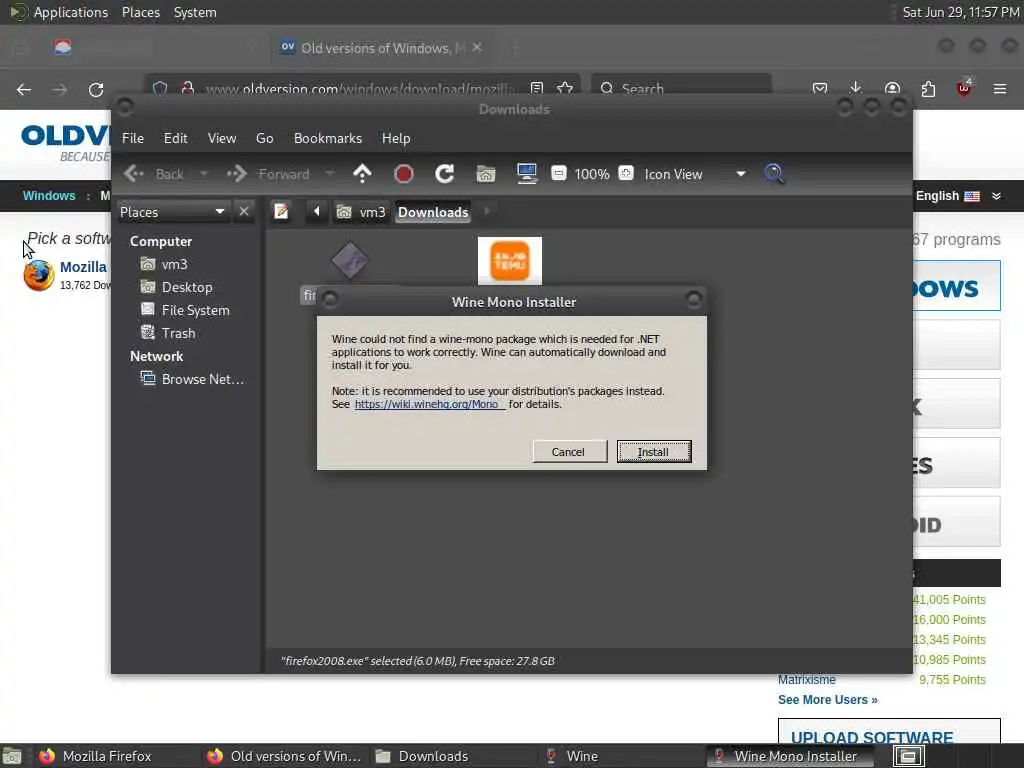Go to Home folder via toolbar icon
This screenshot has width=1024, height=768.
[486, 174]
